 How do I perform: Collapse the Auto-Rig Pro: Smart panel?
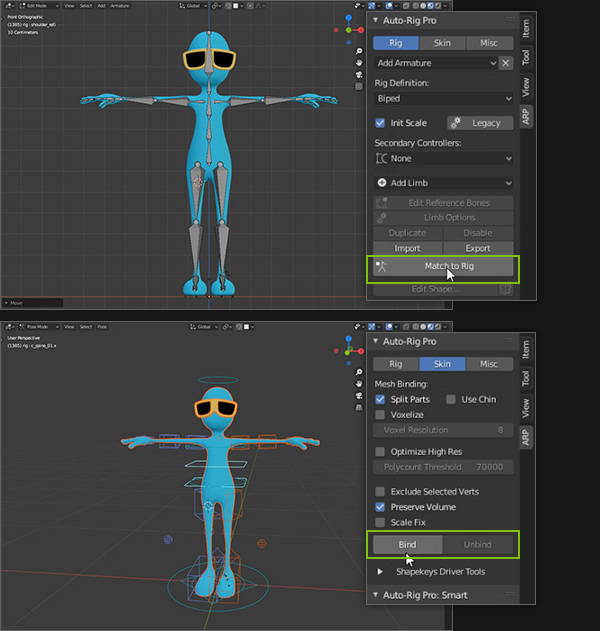(x=375, y=594)
